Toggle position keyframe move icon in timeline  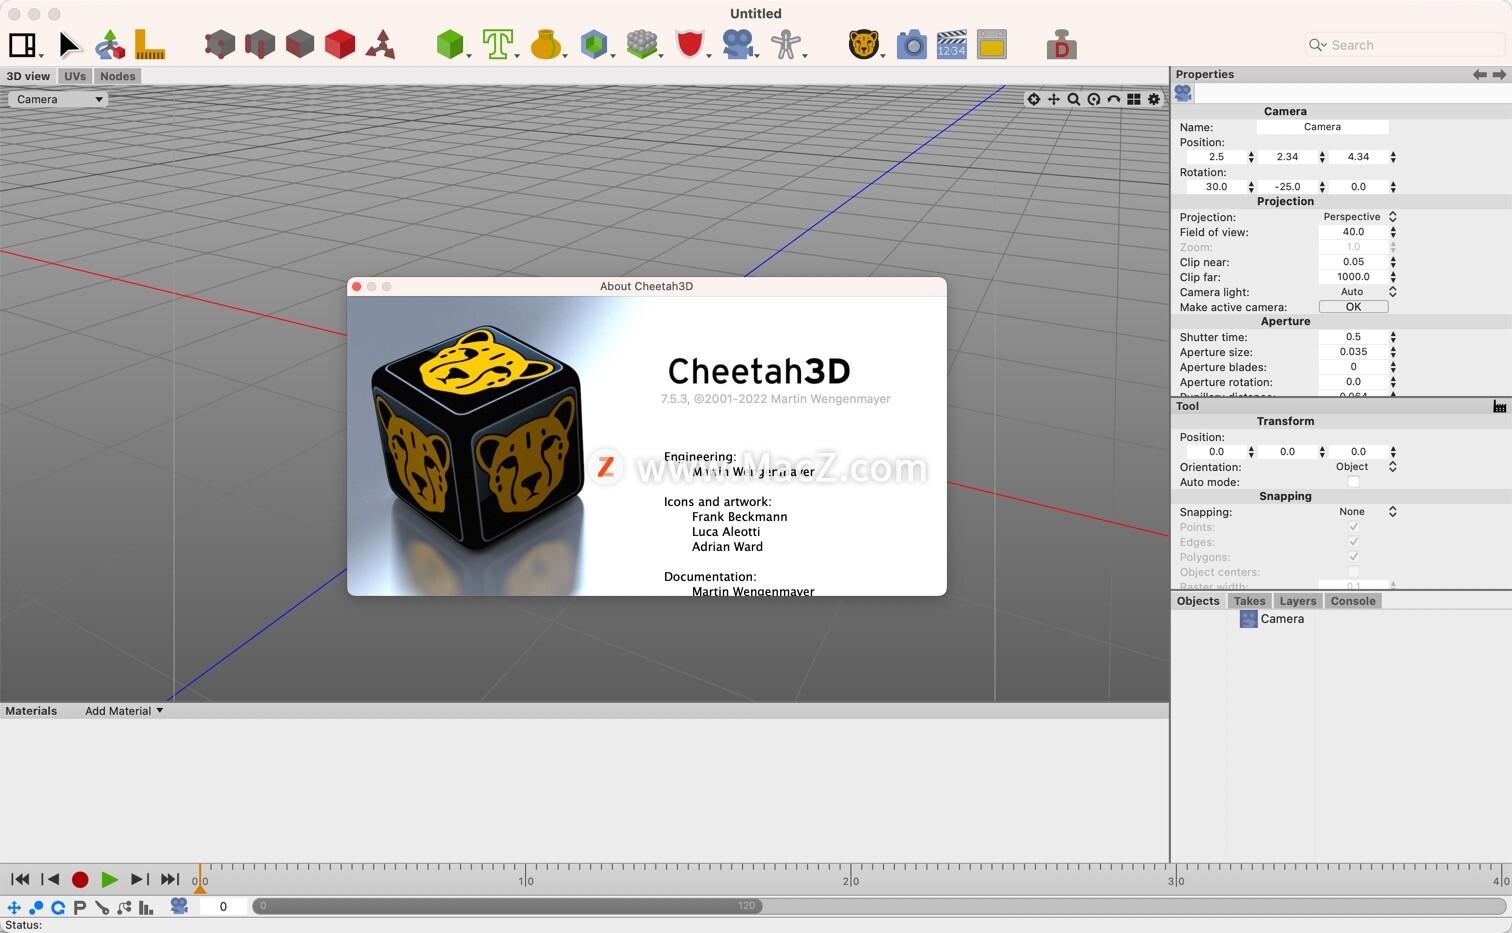14,907
